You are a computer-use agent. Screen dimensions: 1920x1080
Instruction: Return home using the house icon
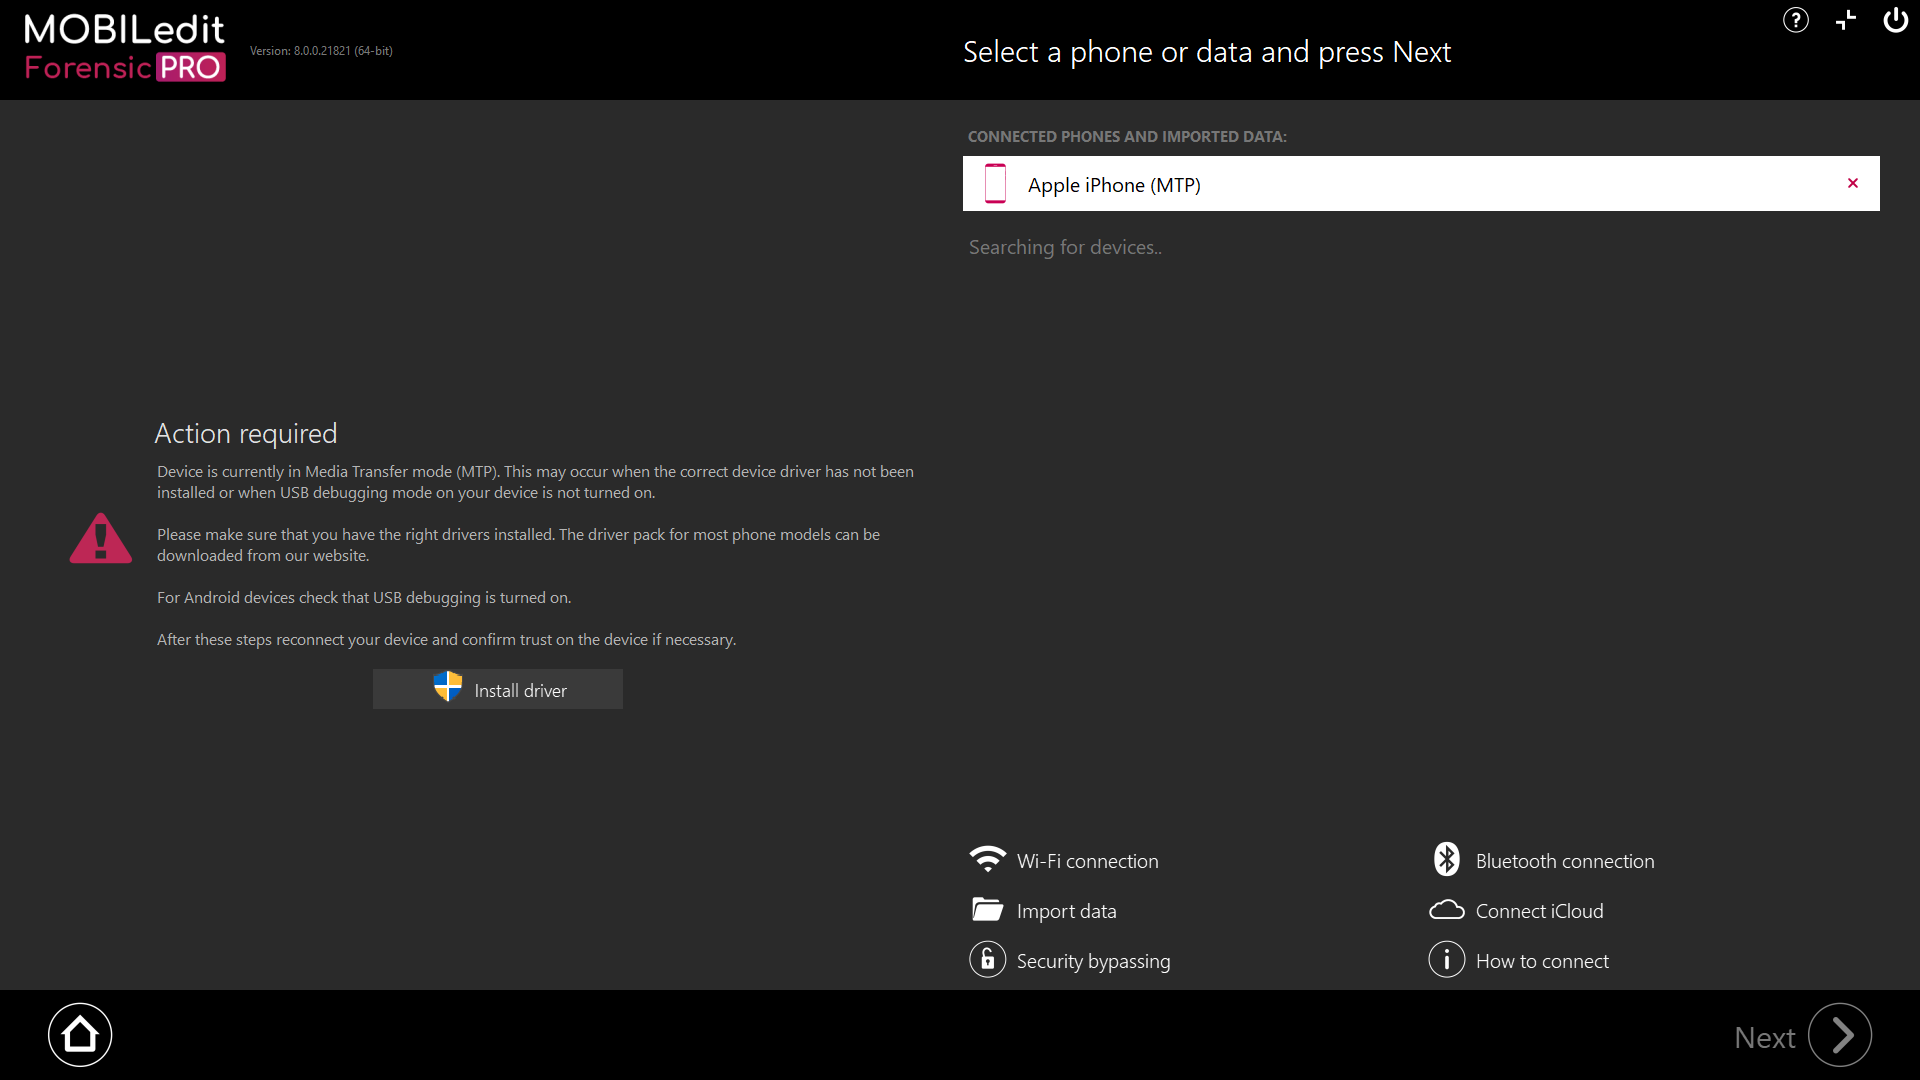tap(80, 1034)
